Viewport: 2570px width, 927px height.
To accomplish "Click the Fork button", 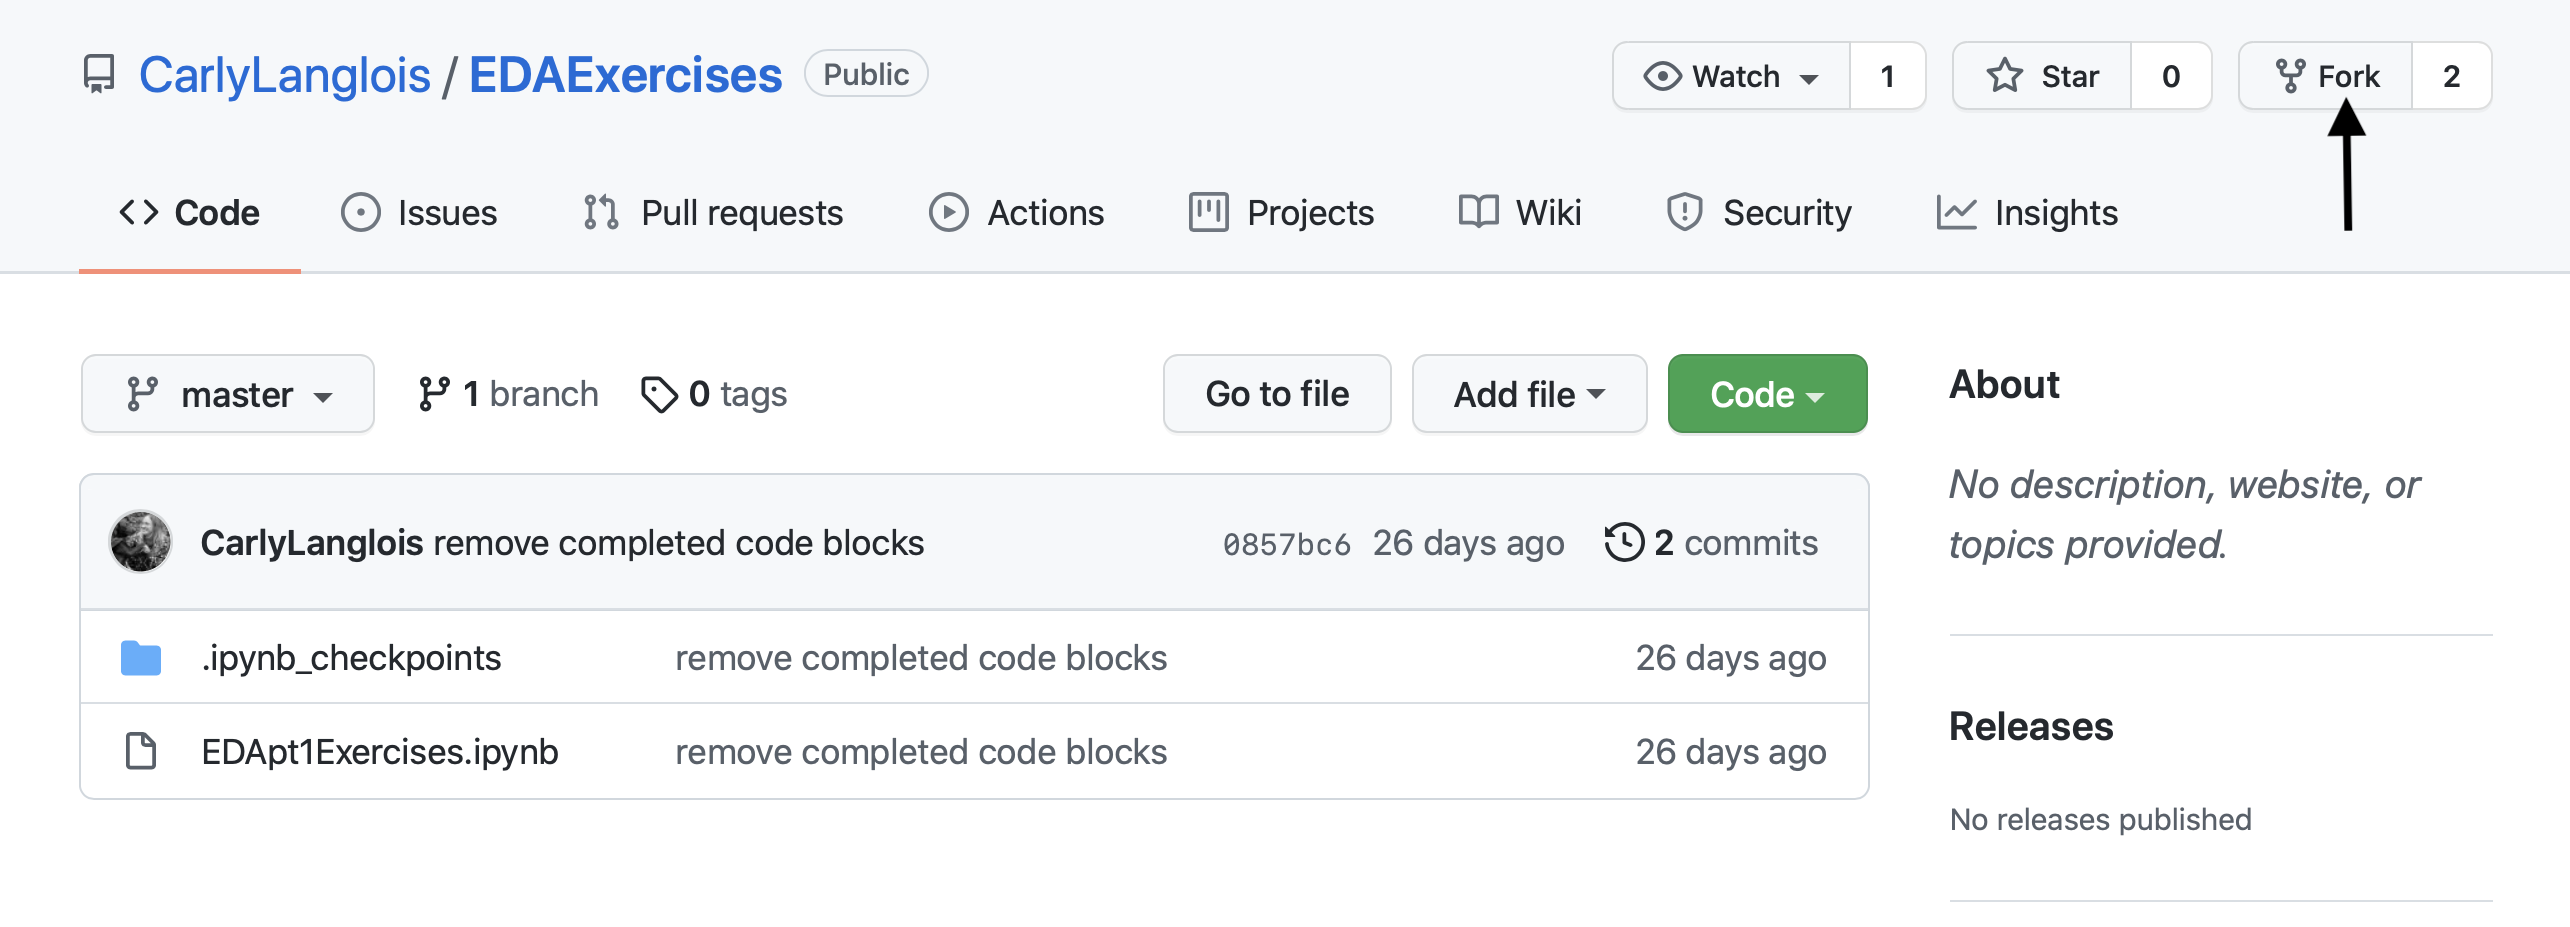I will 2326,76.
